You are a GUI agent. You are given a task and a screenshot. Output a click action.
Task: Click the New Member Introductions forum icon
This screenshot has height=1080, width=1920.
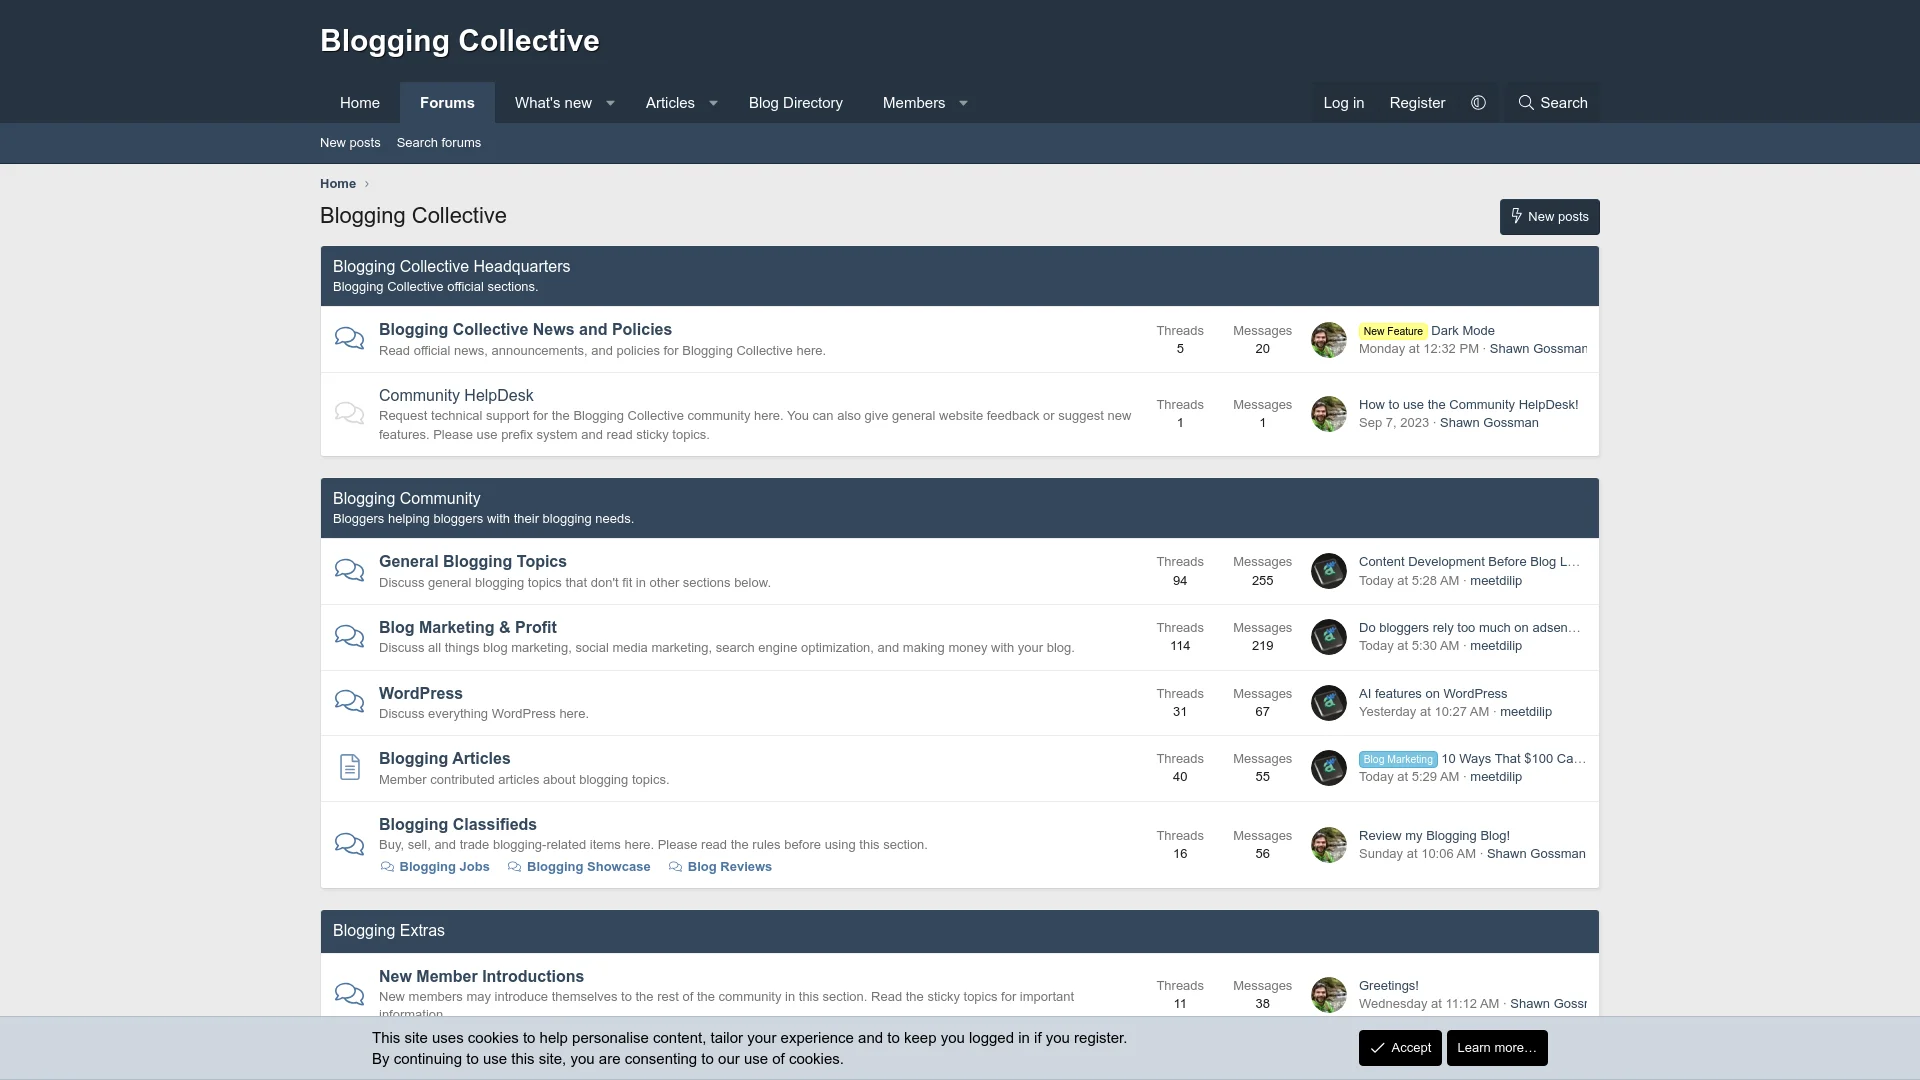348,992
